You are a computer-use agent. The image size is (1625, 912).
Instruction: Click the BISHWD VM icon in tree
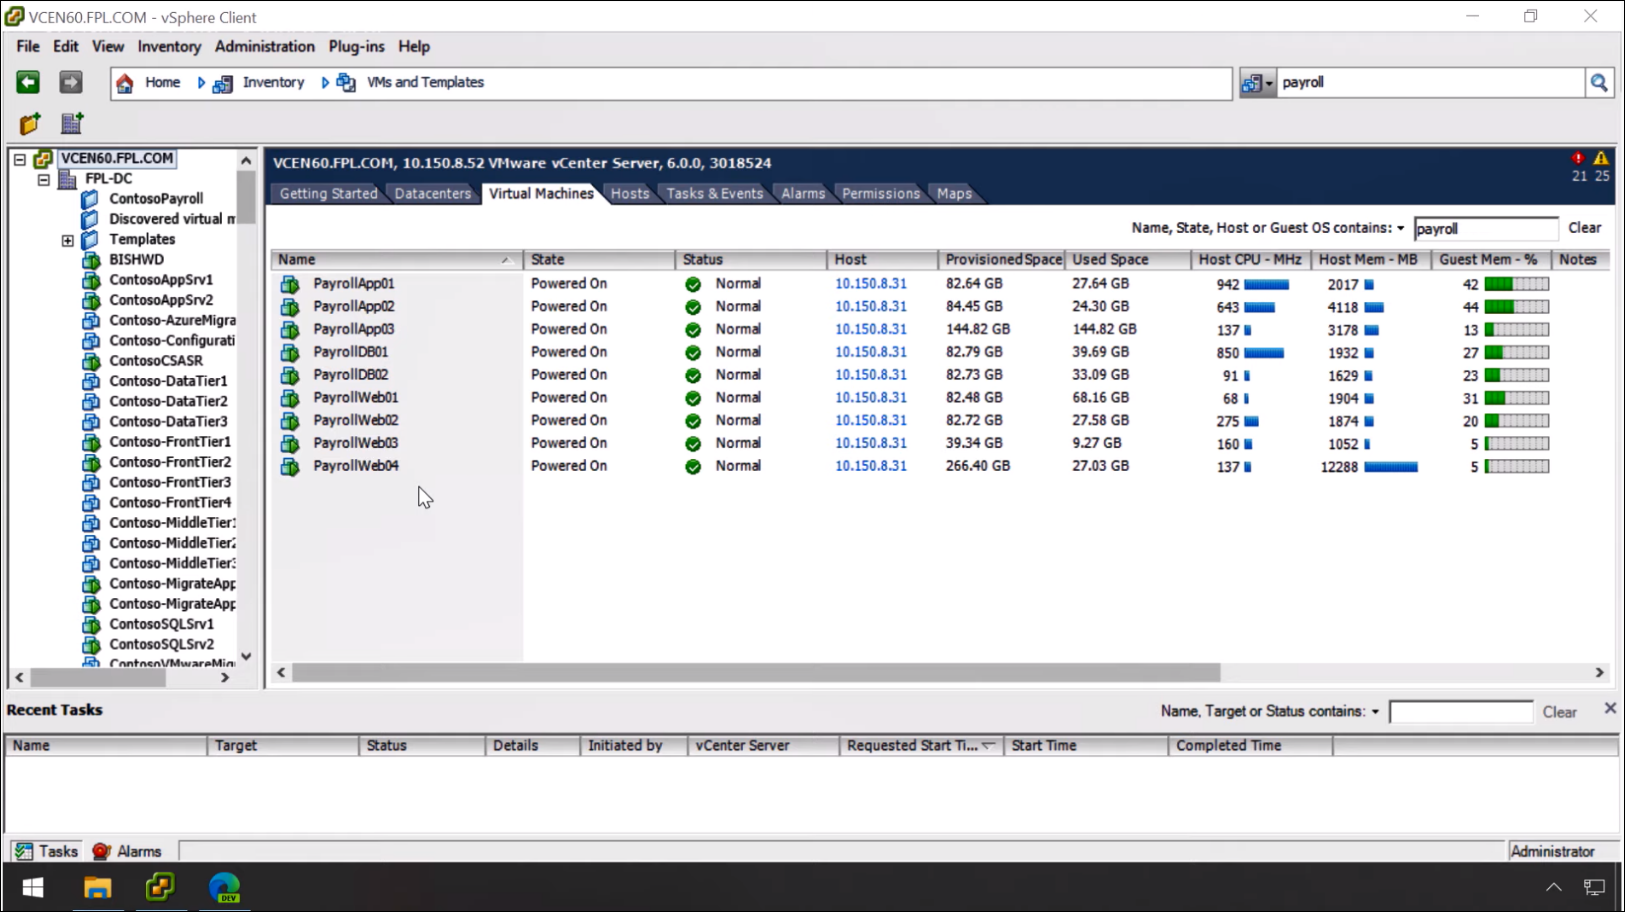pyautogui.click(x=91, y=260)
